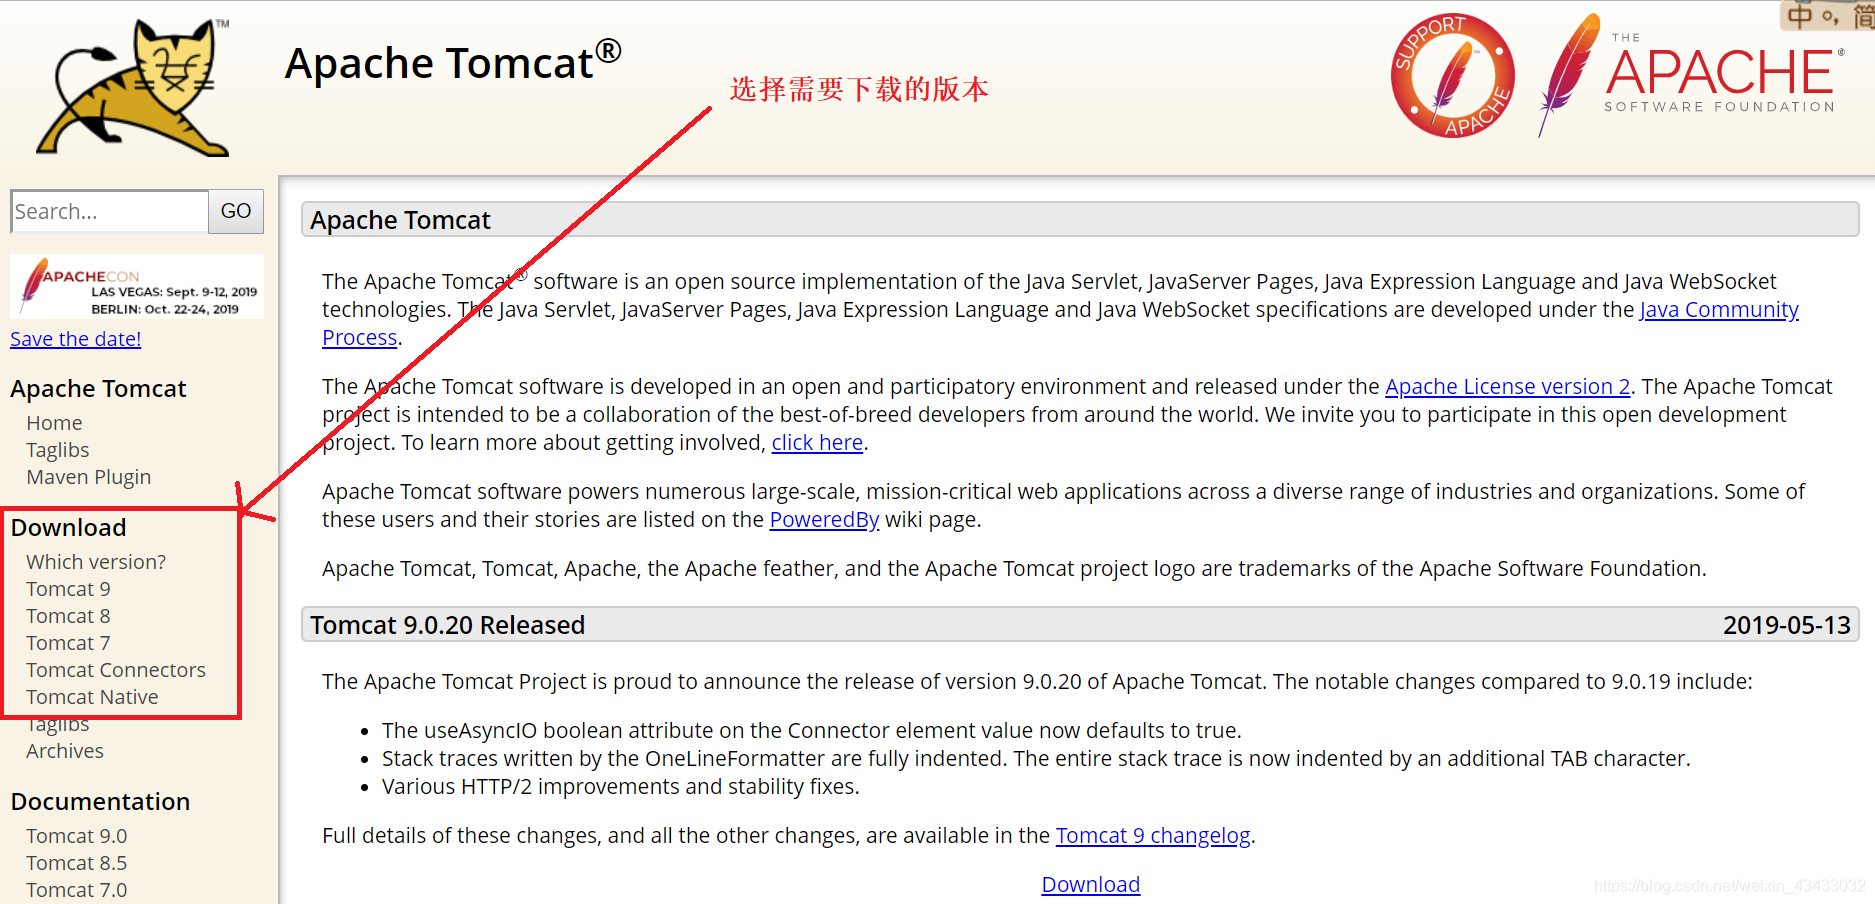Open the PoweredBy wiki link

click(x=824, y=520)
